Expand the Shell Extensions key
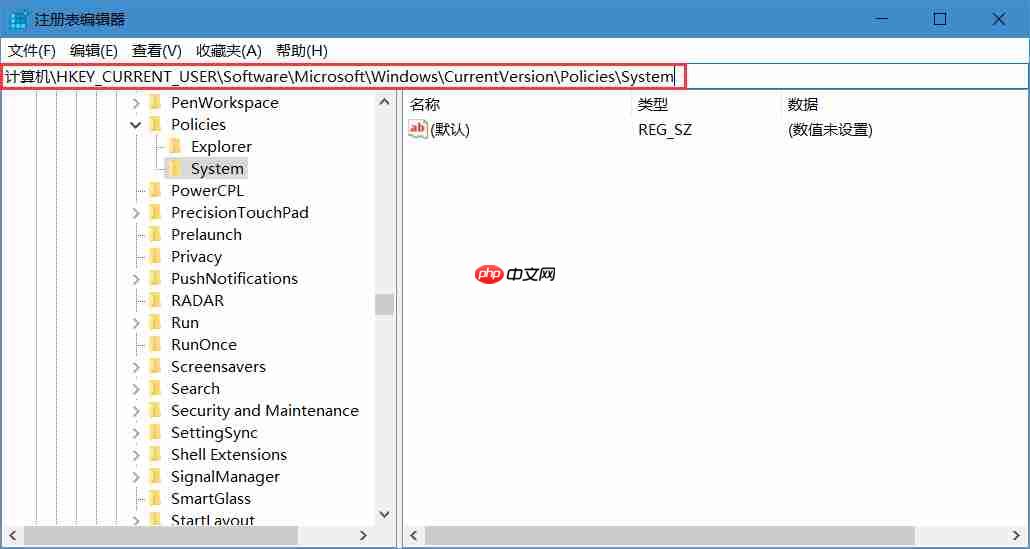 136,455
